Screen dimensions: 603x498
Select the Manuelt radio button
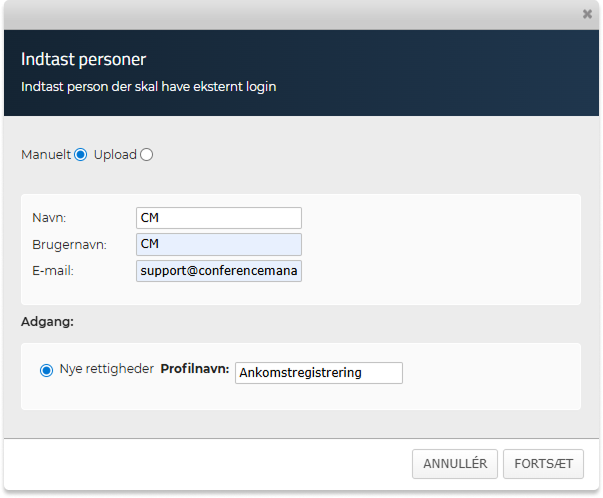click(x=81, y=155)
